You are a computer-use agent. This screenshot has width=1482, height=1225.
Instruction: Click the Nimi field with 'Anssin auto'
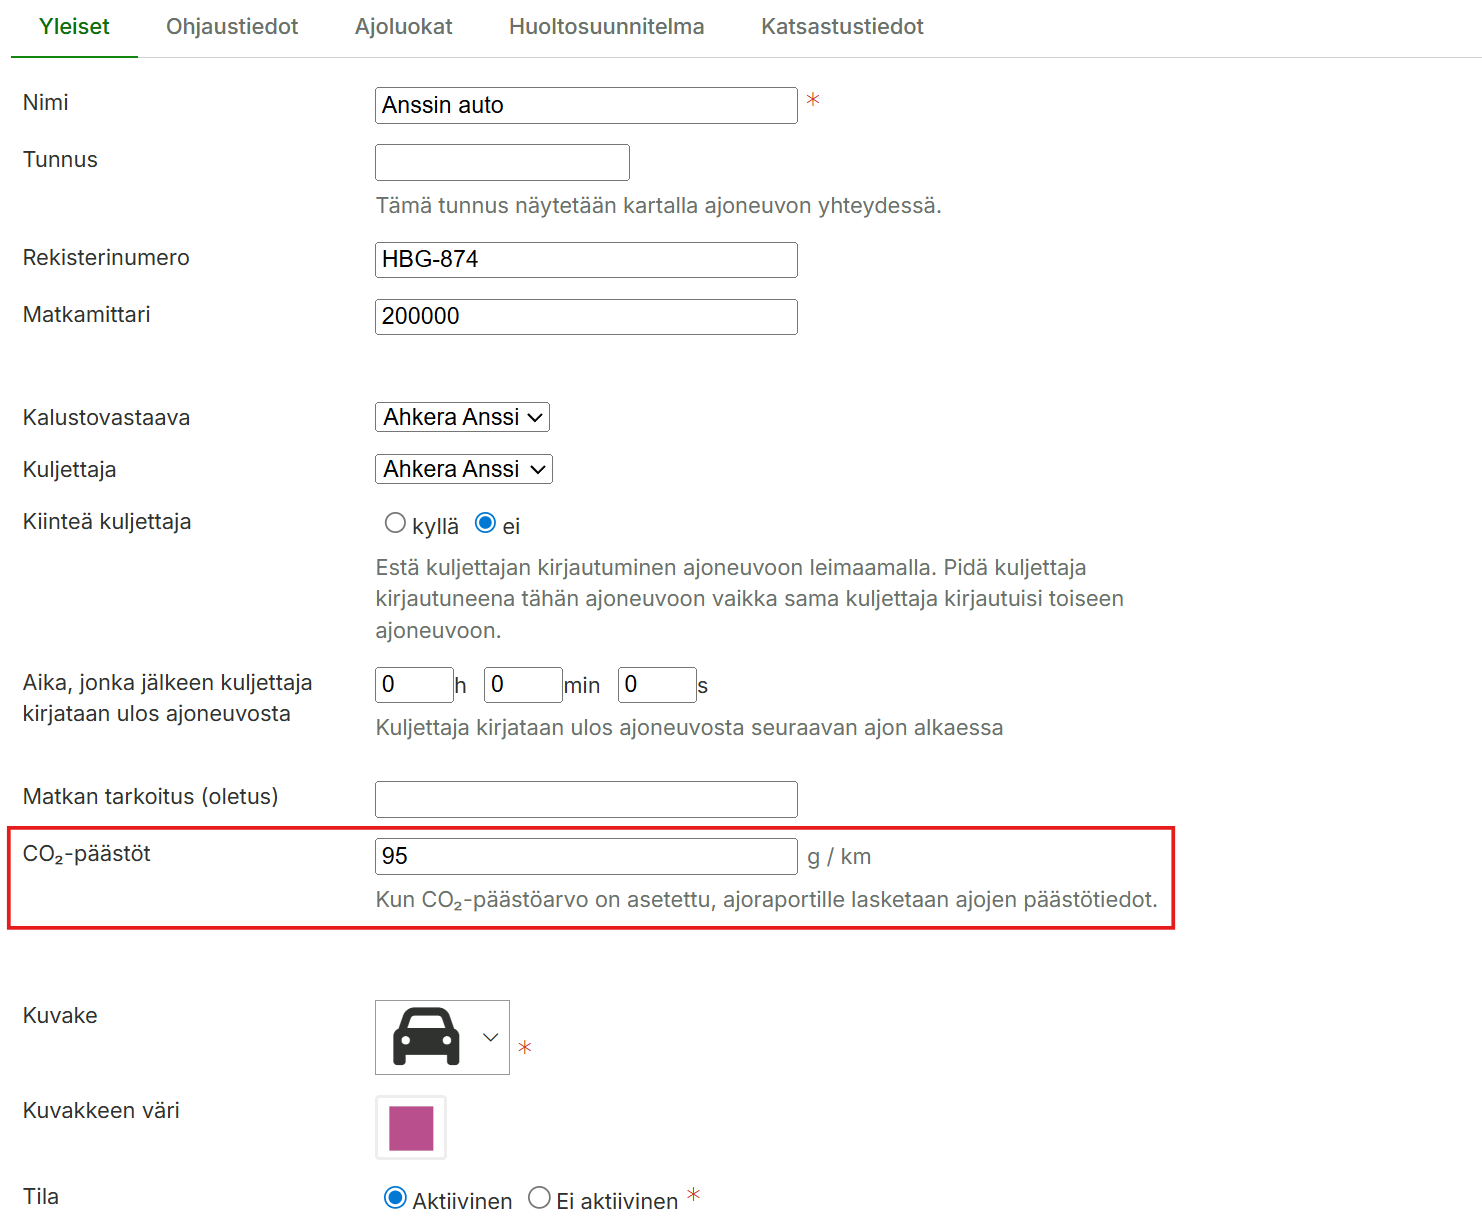click(x=585, y=106)
